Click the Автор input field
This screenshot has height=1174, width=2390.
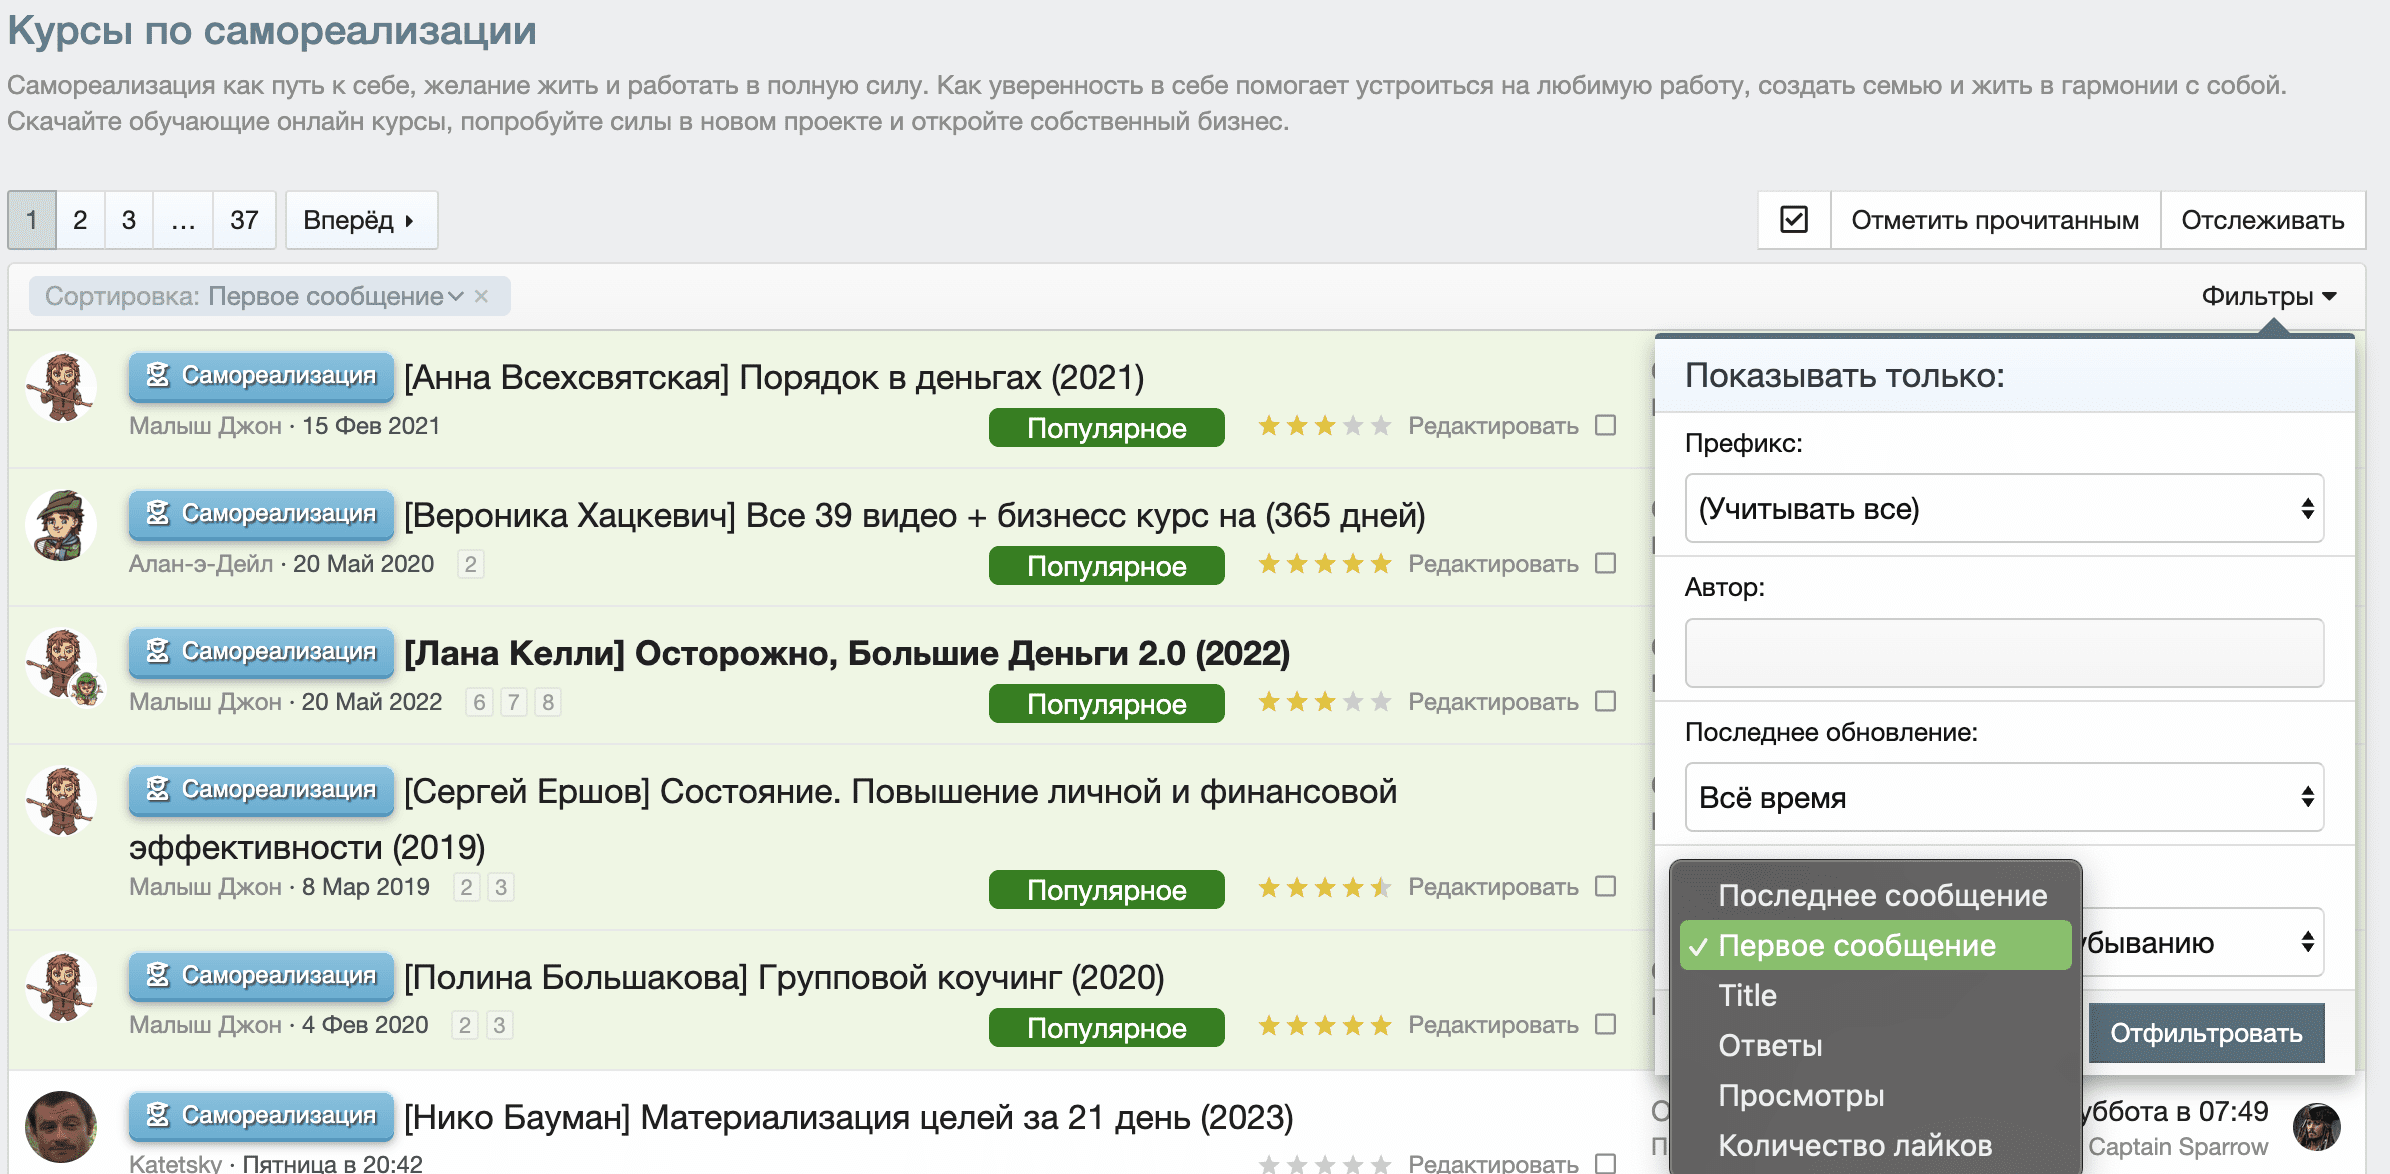point(2004,653)
